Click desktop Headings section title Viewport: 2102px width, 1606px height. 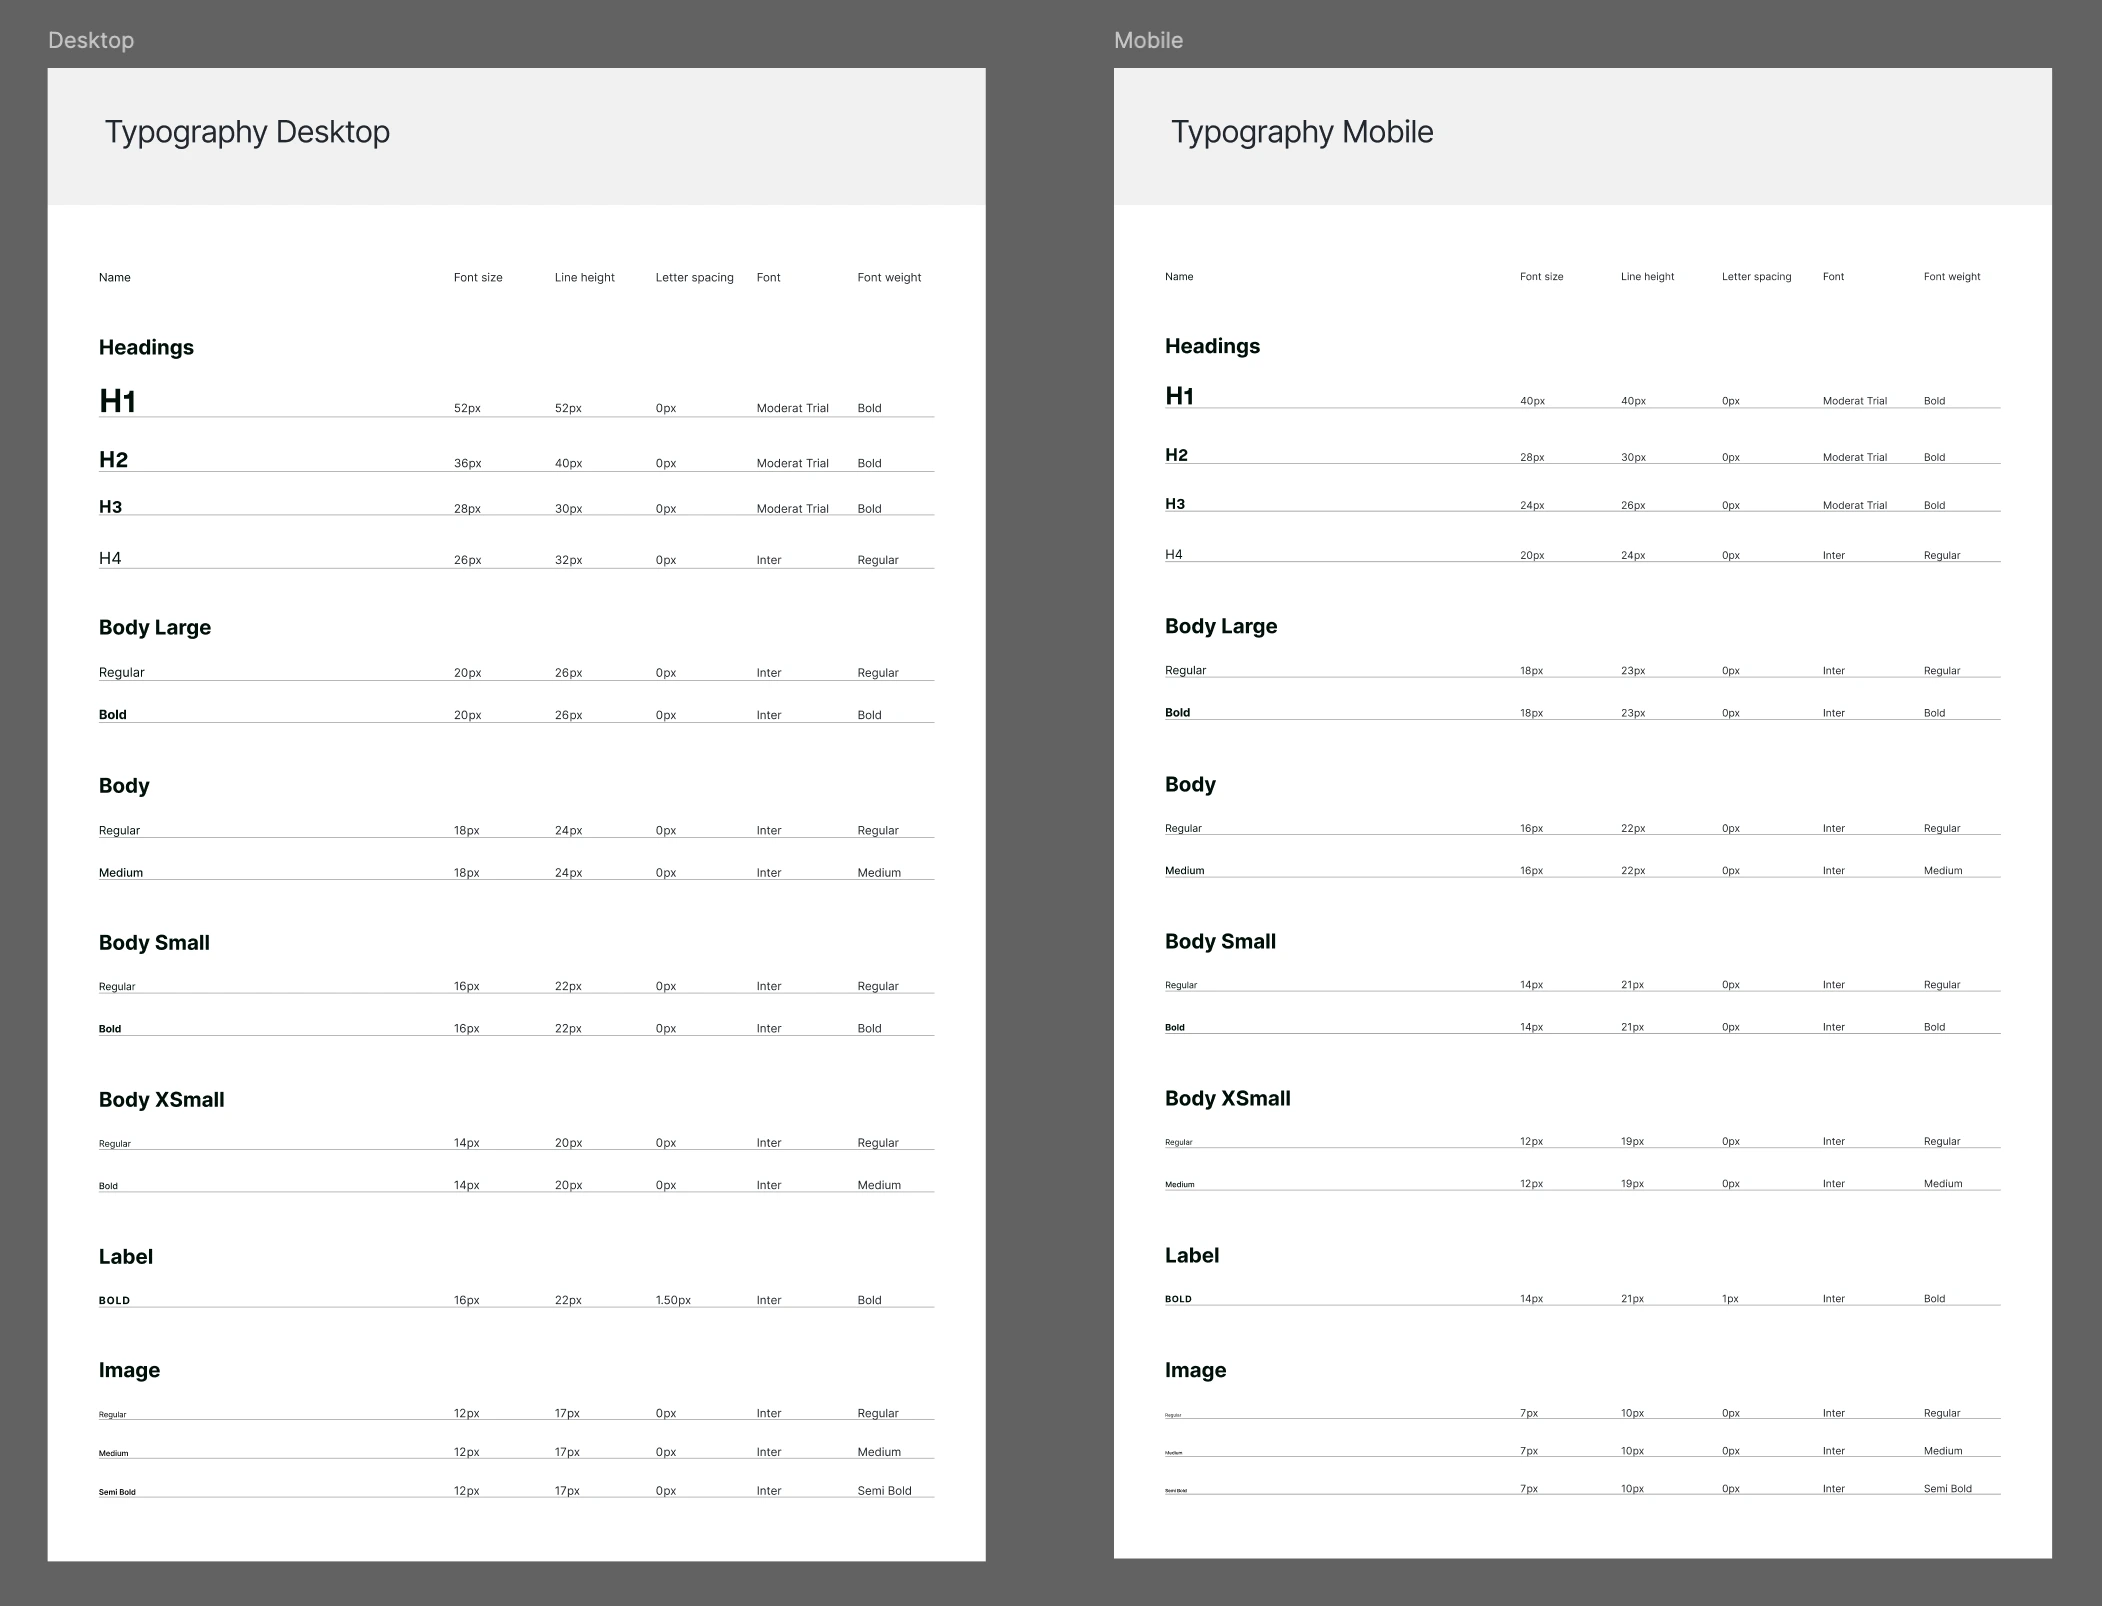click(x=146, y=347)
